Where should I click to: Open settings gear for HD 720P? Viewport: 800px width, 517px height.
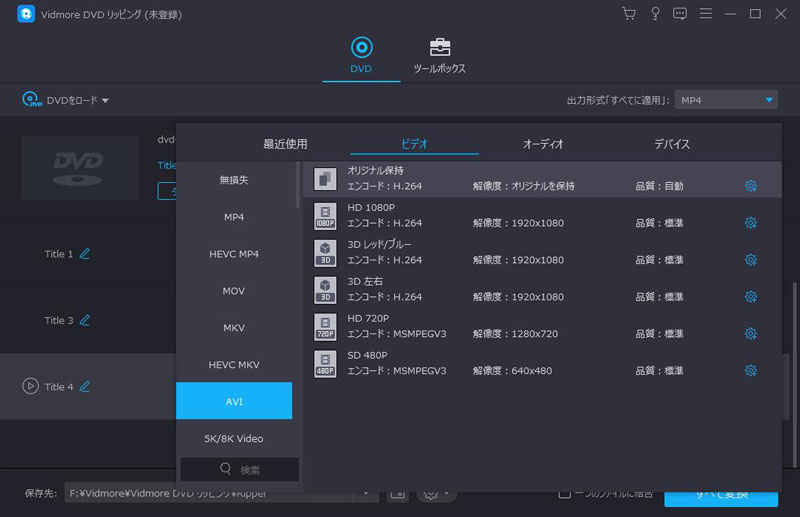tap(751, 333)
